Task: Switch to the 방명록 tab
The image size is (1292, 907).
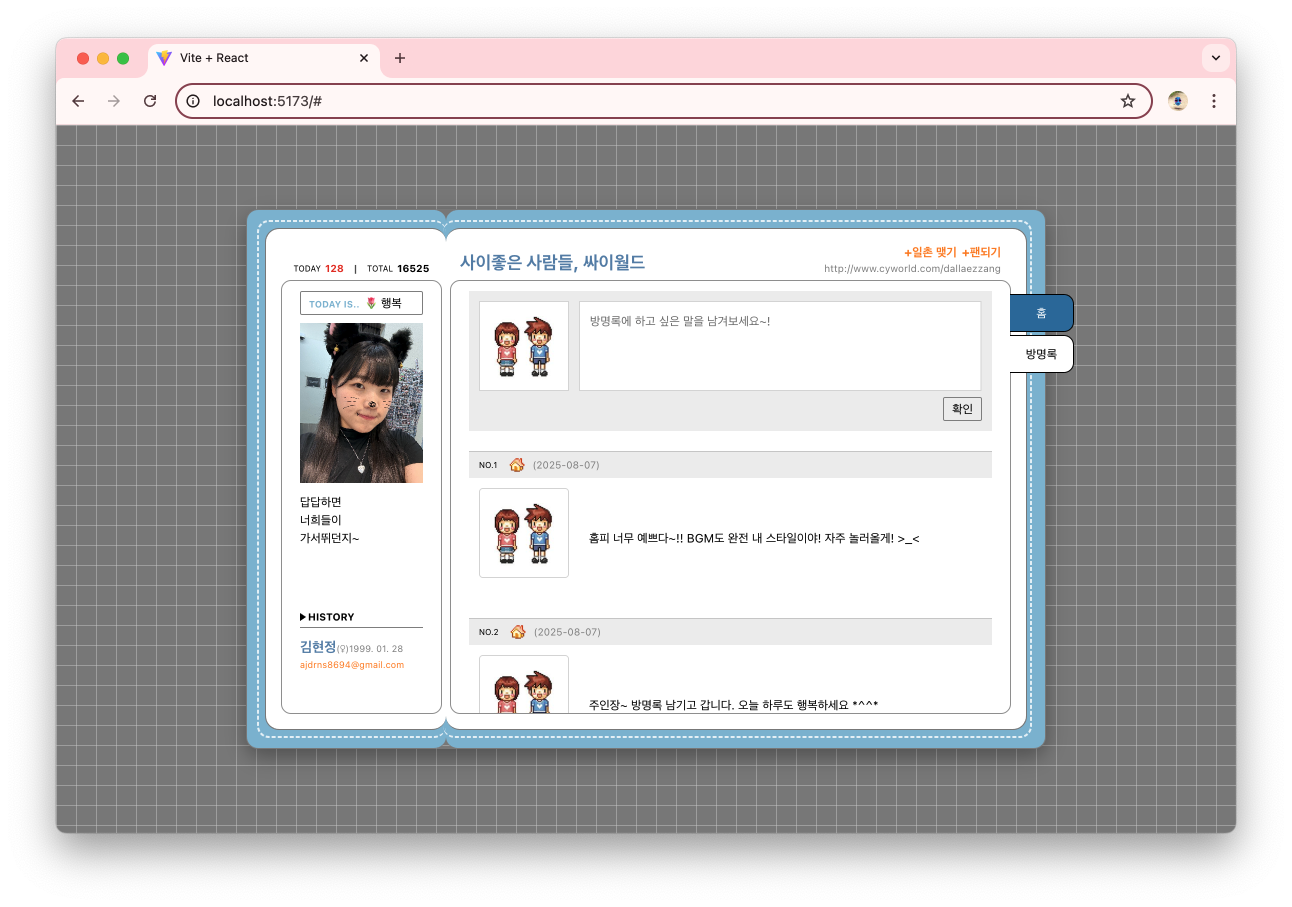Action: click(x=1041, y=354)
